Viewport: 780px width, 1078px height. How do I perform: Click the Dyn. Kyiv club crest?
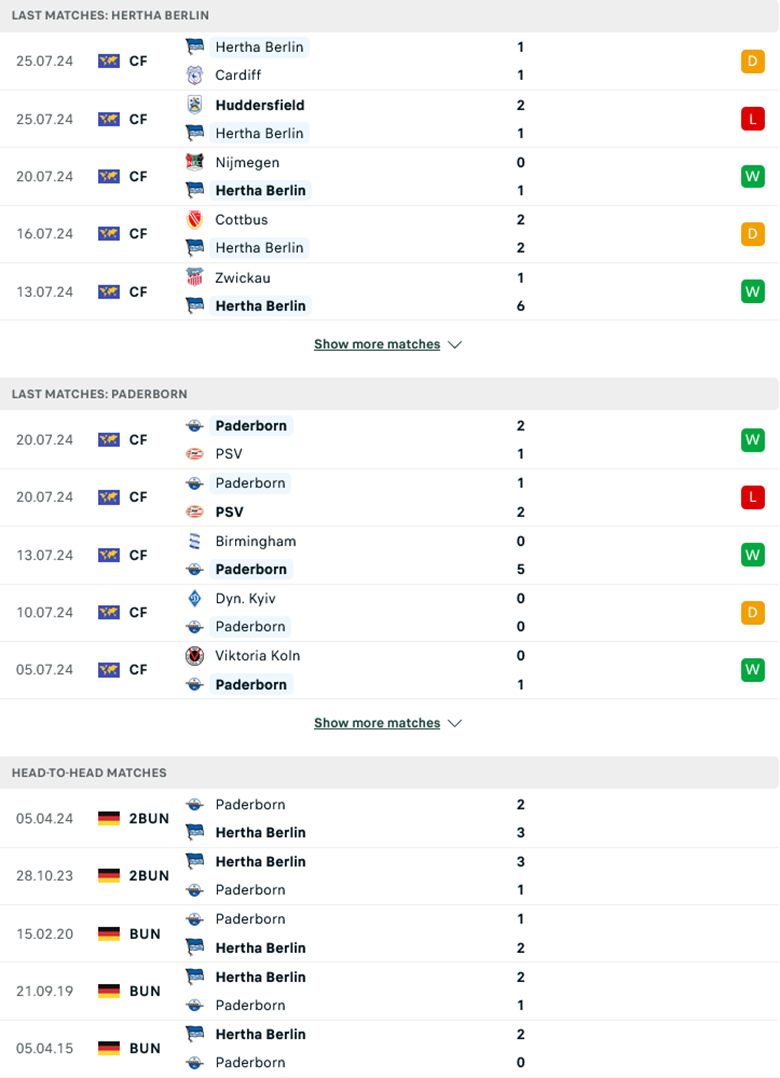195,599
